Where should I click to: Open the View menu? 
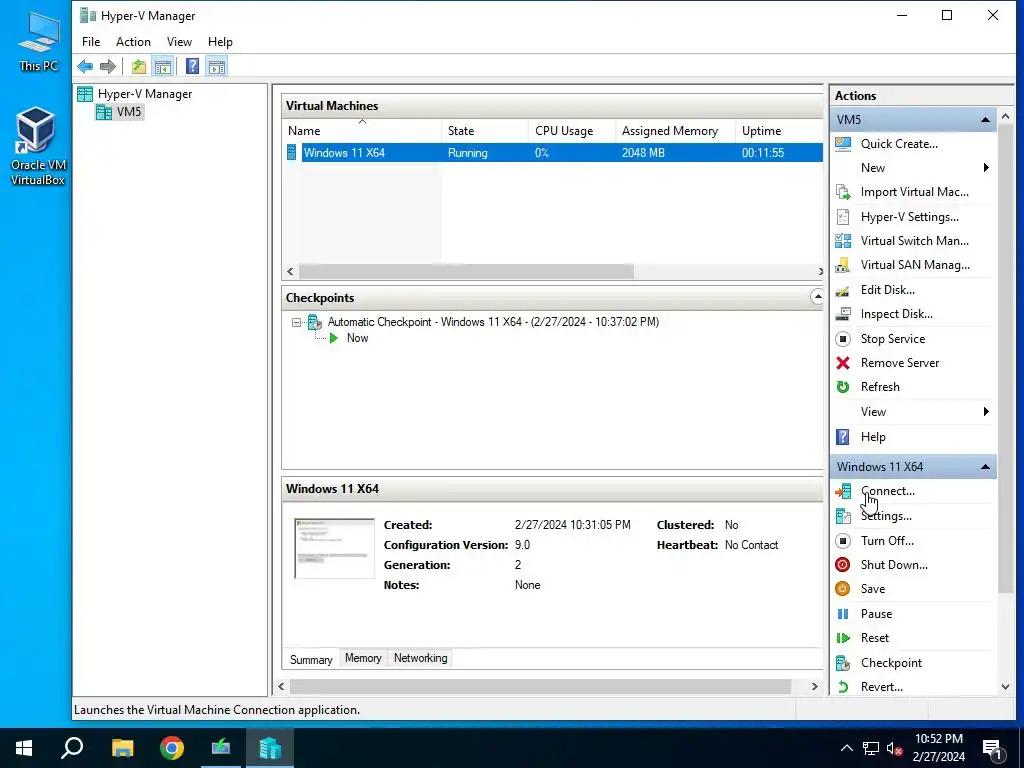(x=179, y=42)
